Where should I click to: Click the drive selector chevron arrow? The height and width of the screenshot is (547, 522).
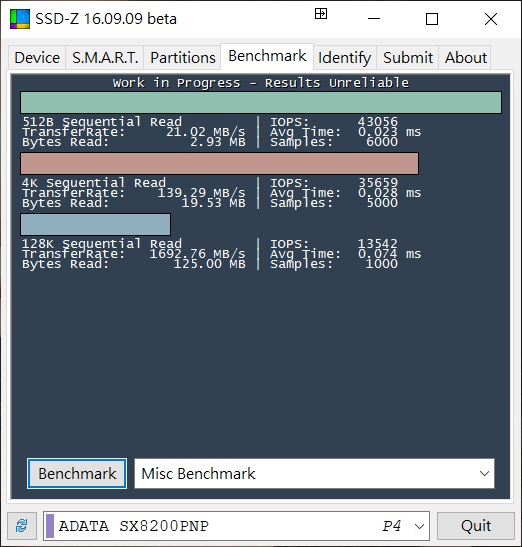[x=419, y=526]
